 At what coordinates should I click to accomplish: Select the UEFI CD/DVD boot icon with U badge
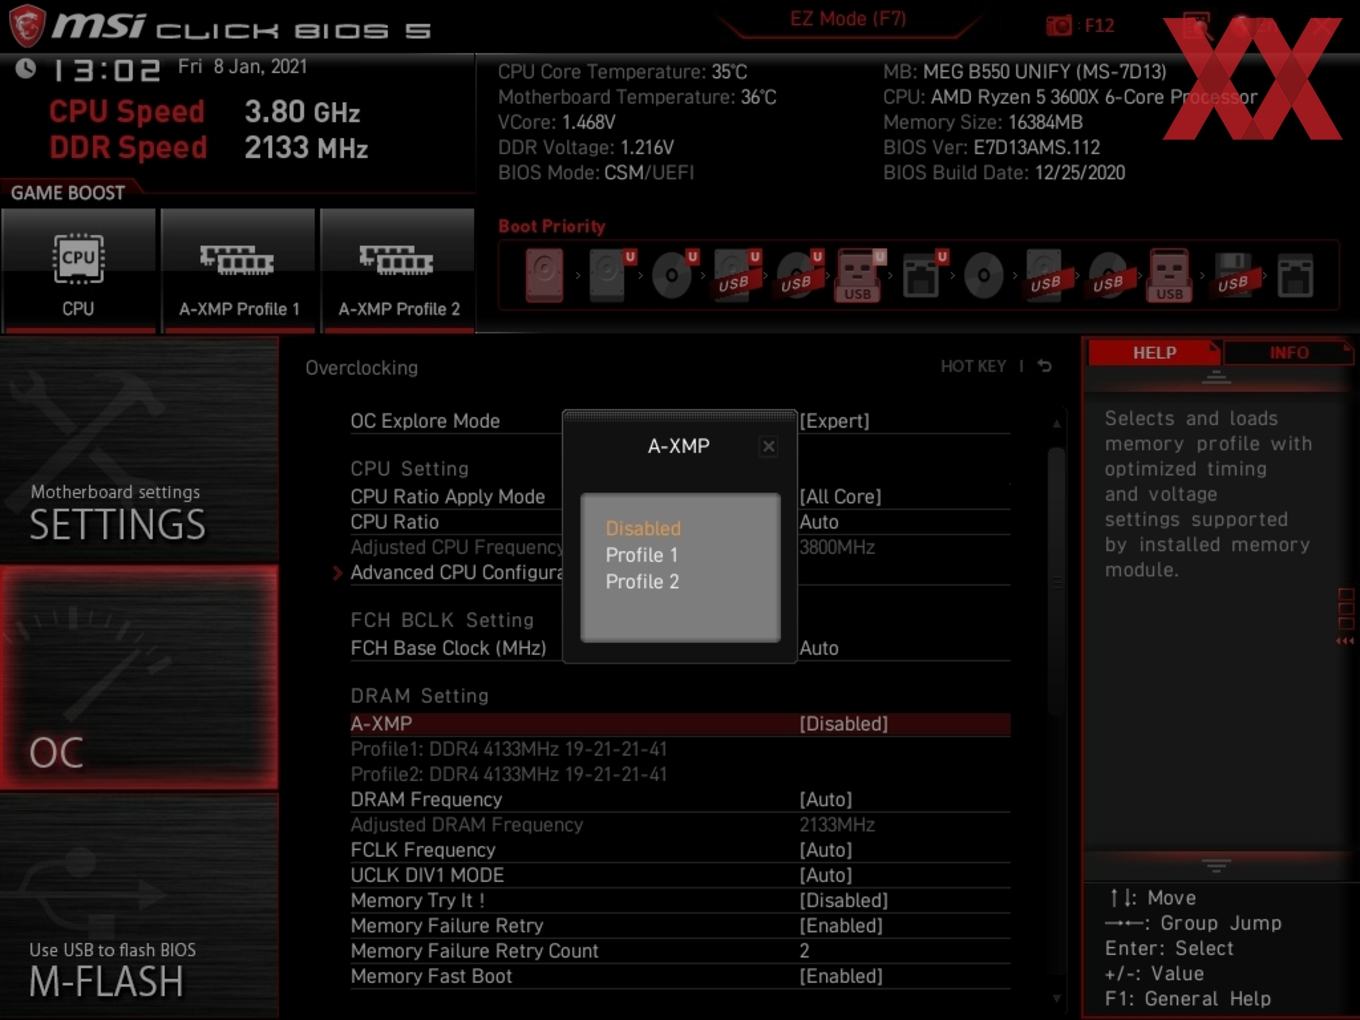coord(673,275)
